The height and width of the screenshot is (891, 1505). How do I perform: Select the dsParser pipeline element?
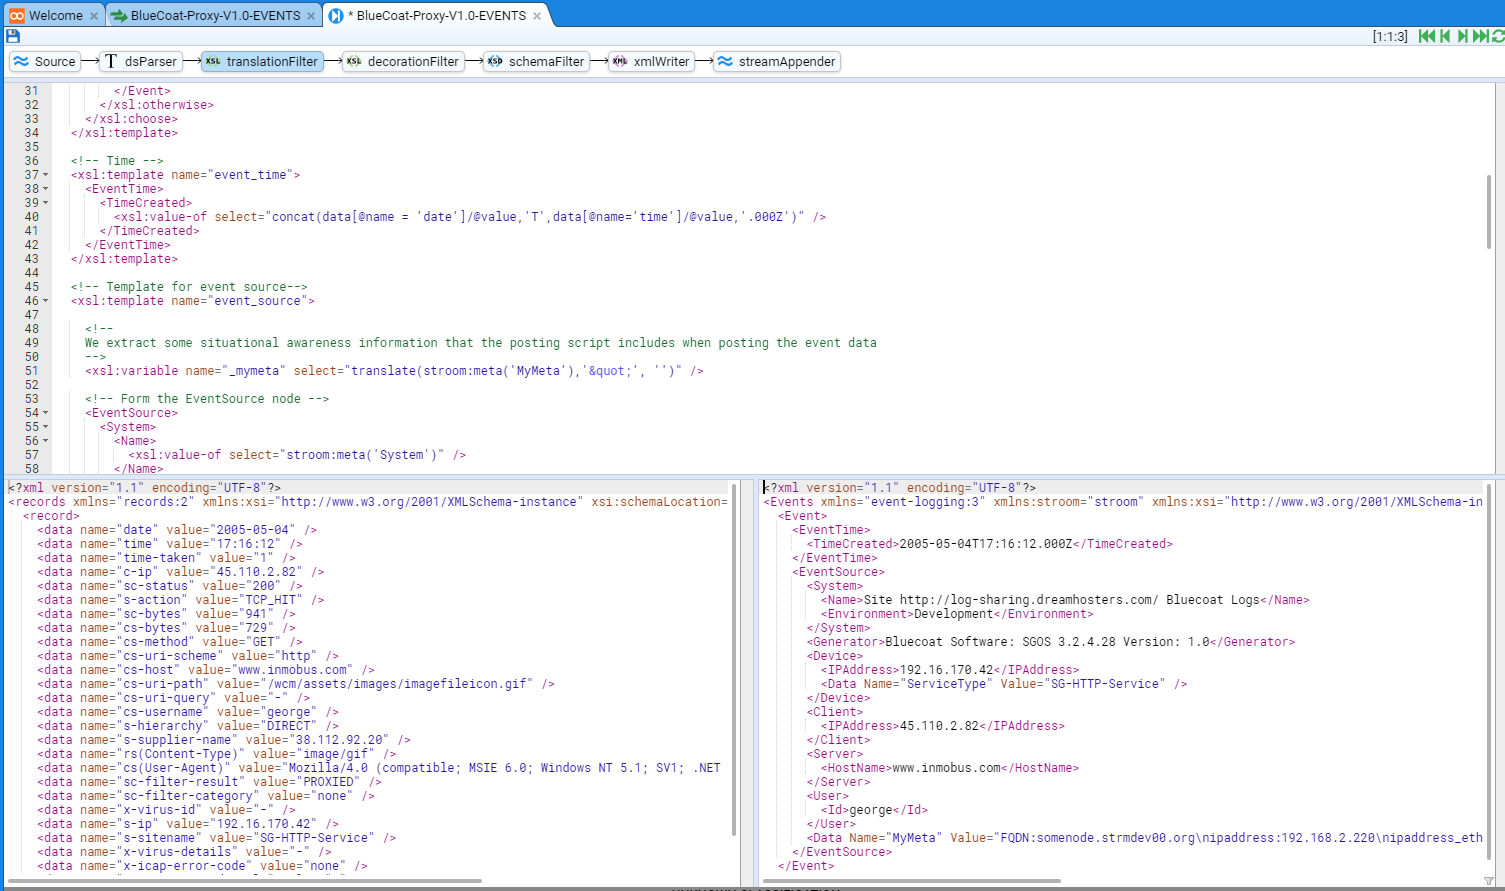[140, 61]
